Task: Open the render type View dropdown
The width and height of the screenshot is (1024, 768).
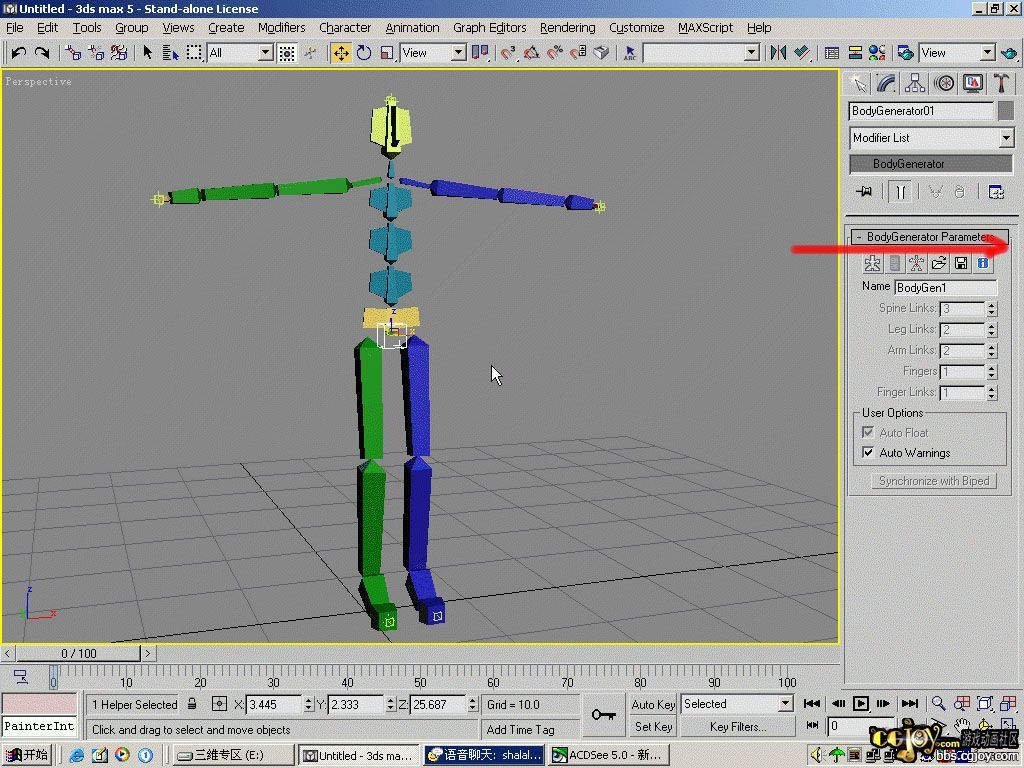Action: coord(987,53)
